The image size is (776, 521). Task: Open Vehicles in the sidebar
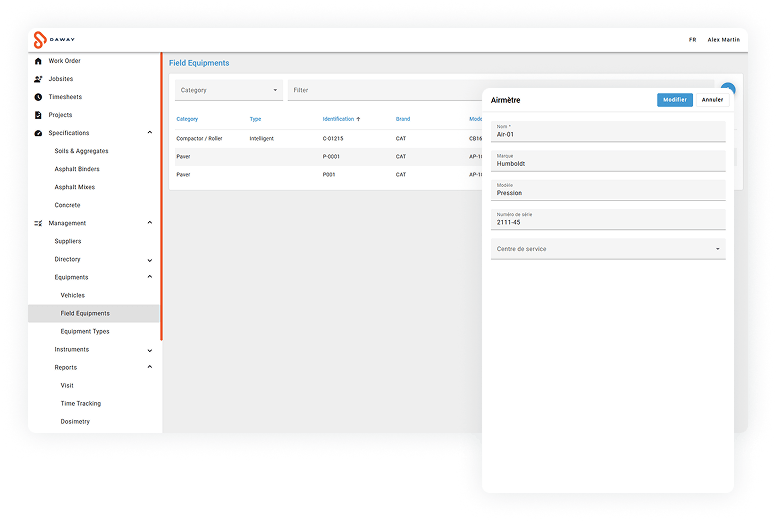(x=73, y=295)
